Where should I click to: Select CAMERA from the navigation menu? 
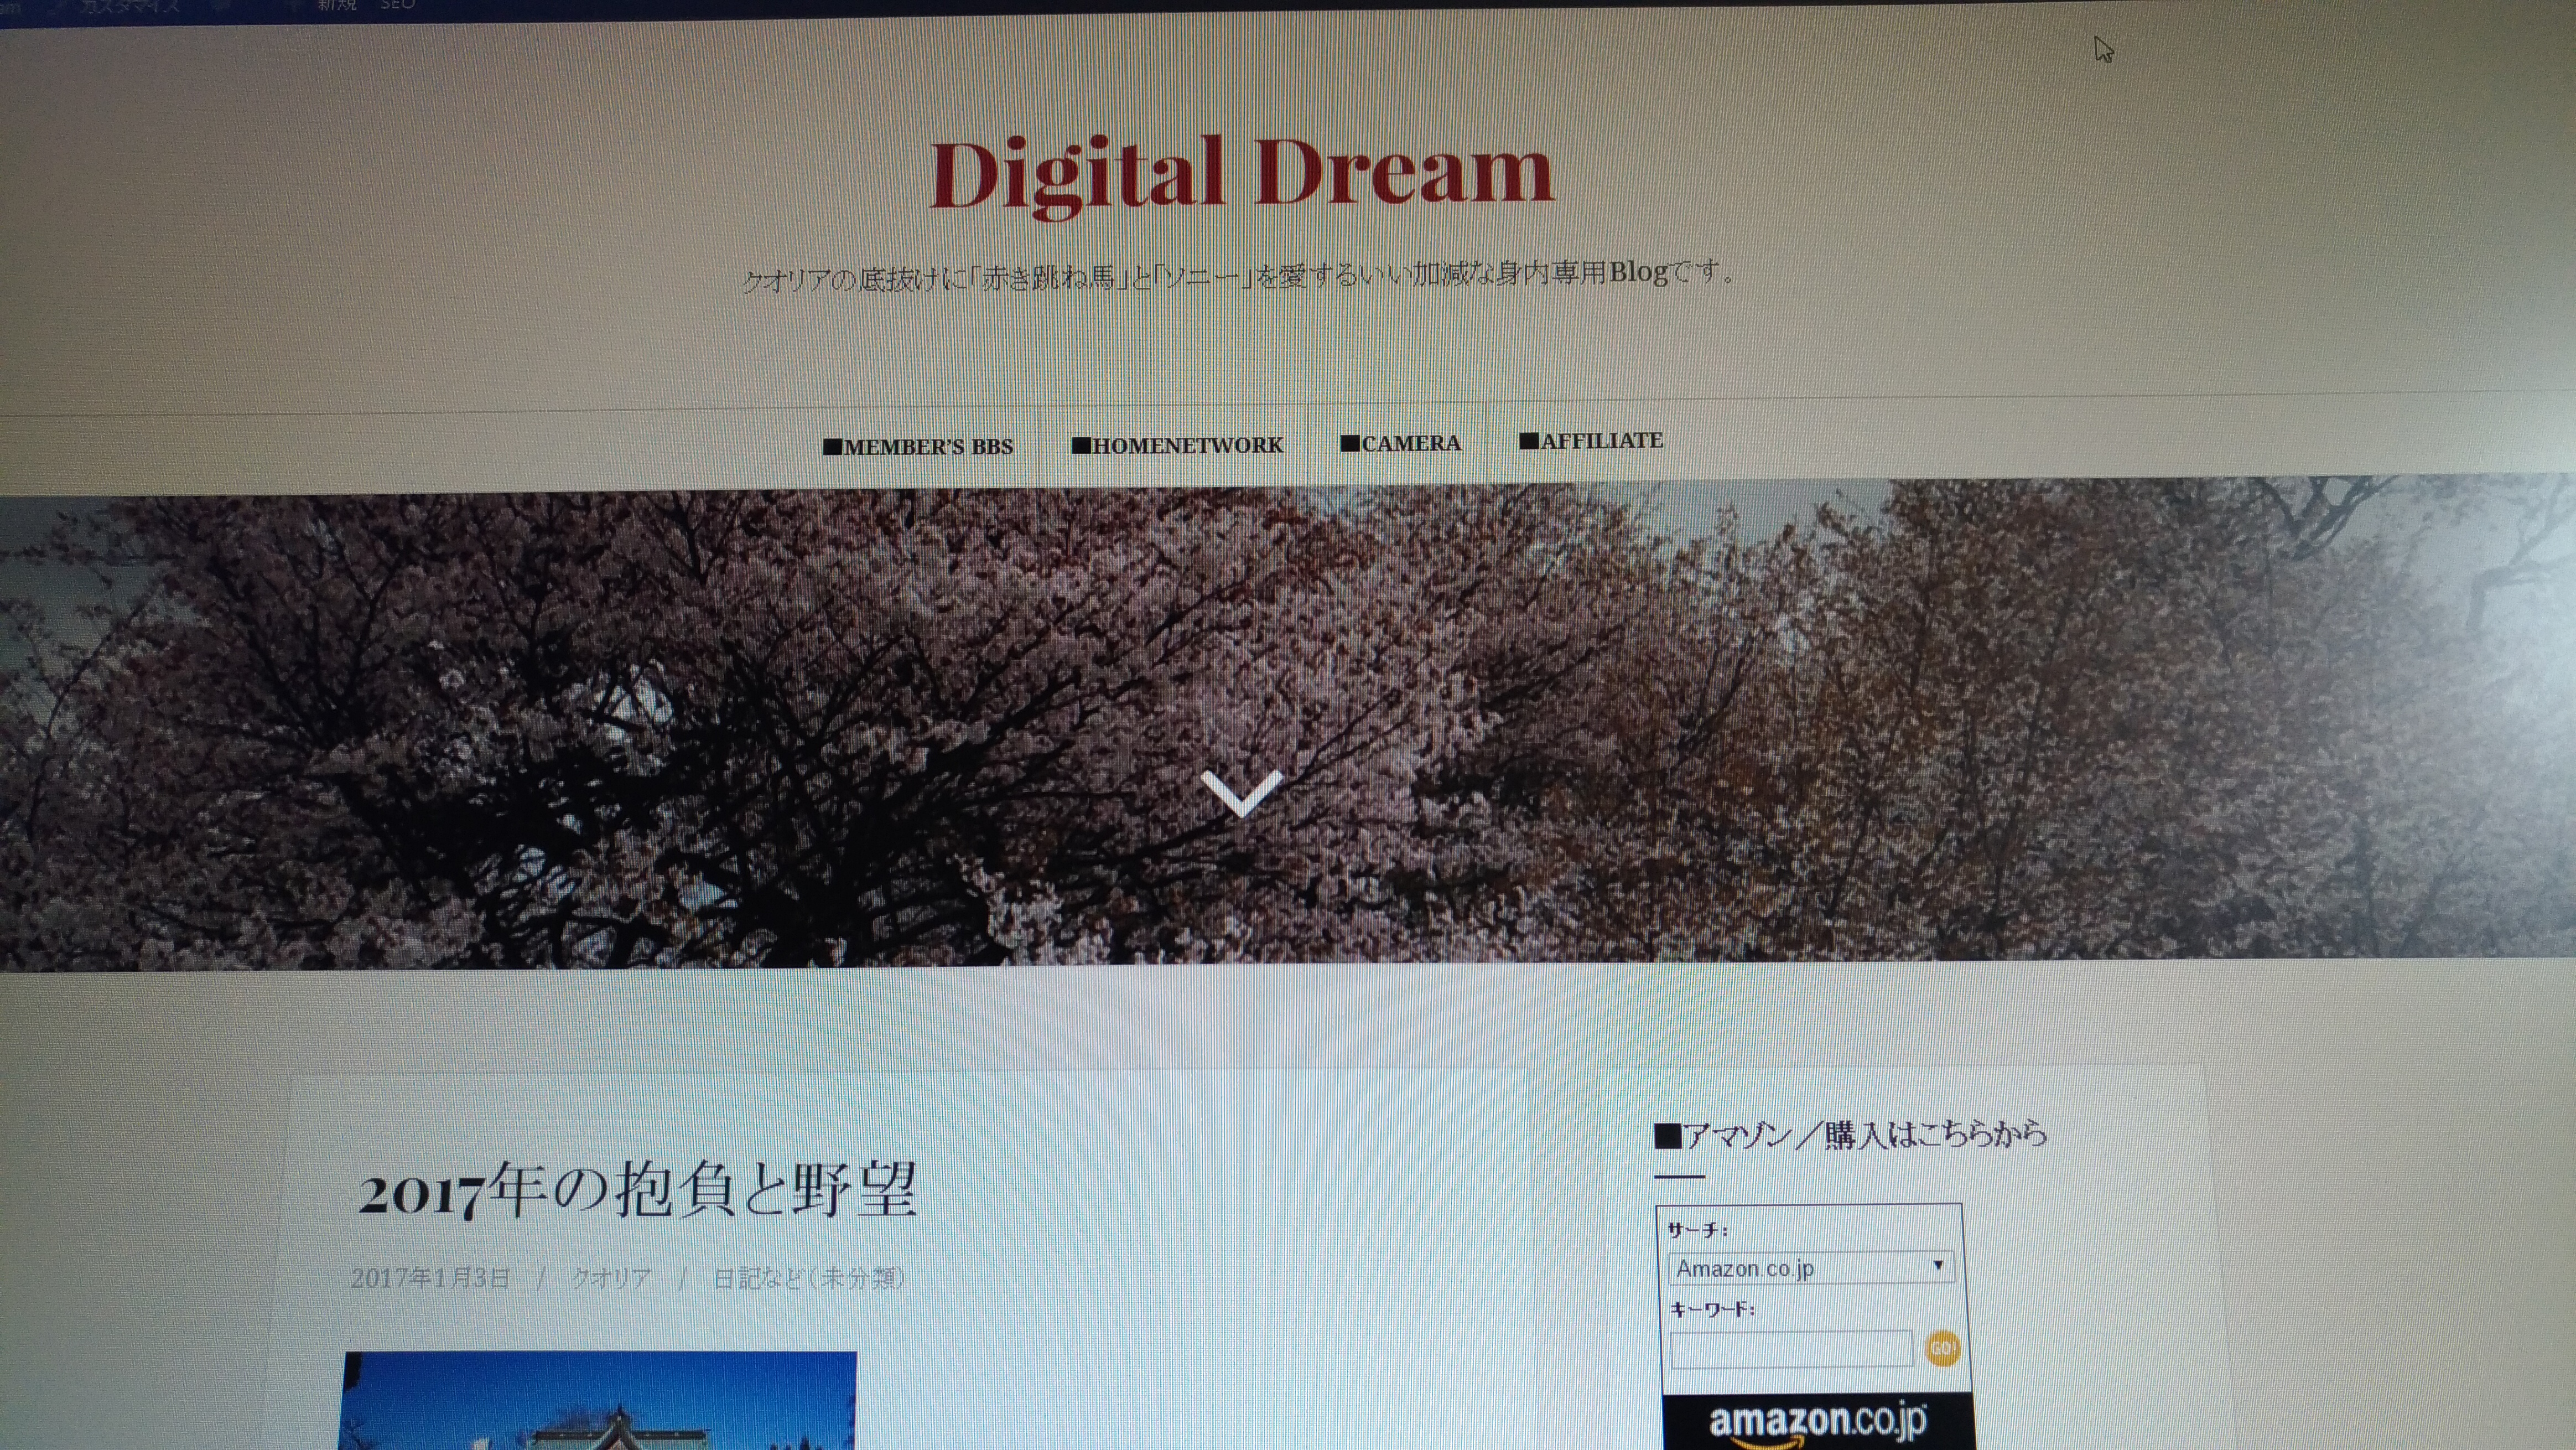[1402, 442]
